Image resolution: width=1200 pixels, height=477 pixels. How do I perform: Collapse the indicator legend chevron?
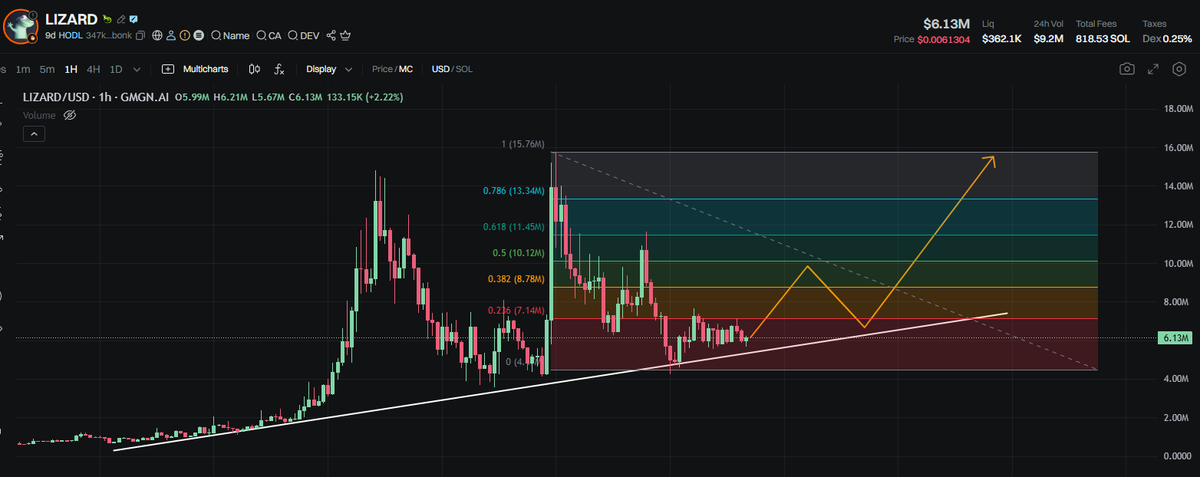tap(34, 132)
